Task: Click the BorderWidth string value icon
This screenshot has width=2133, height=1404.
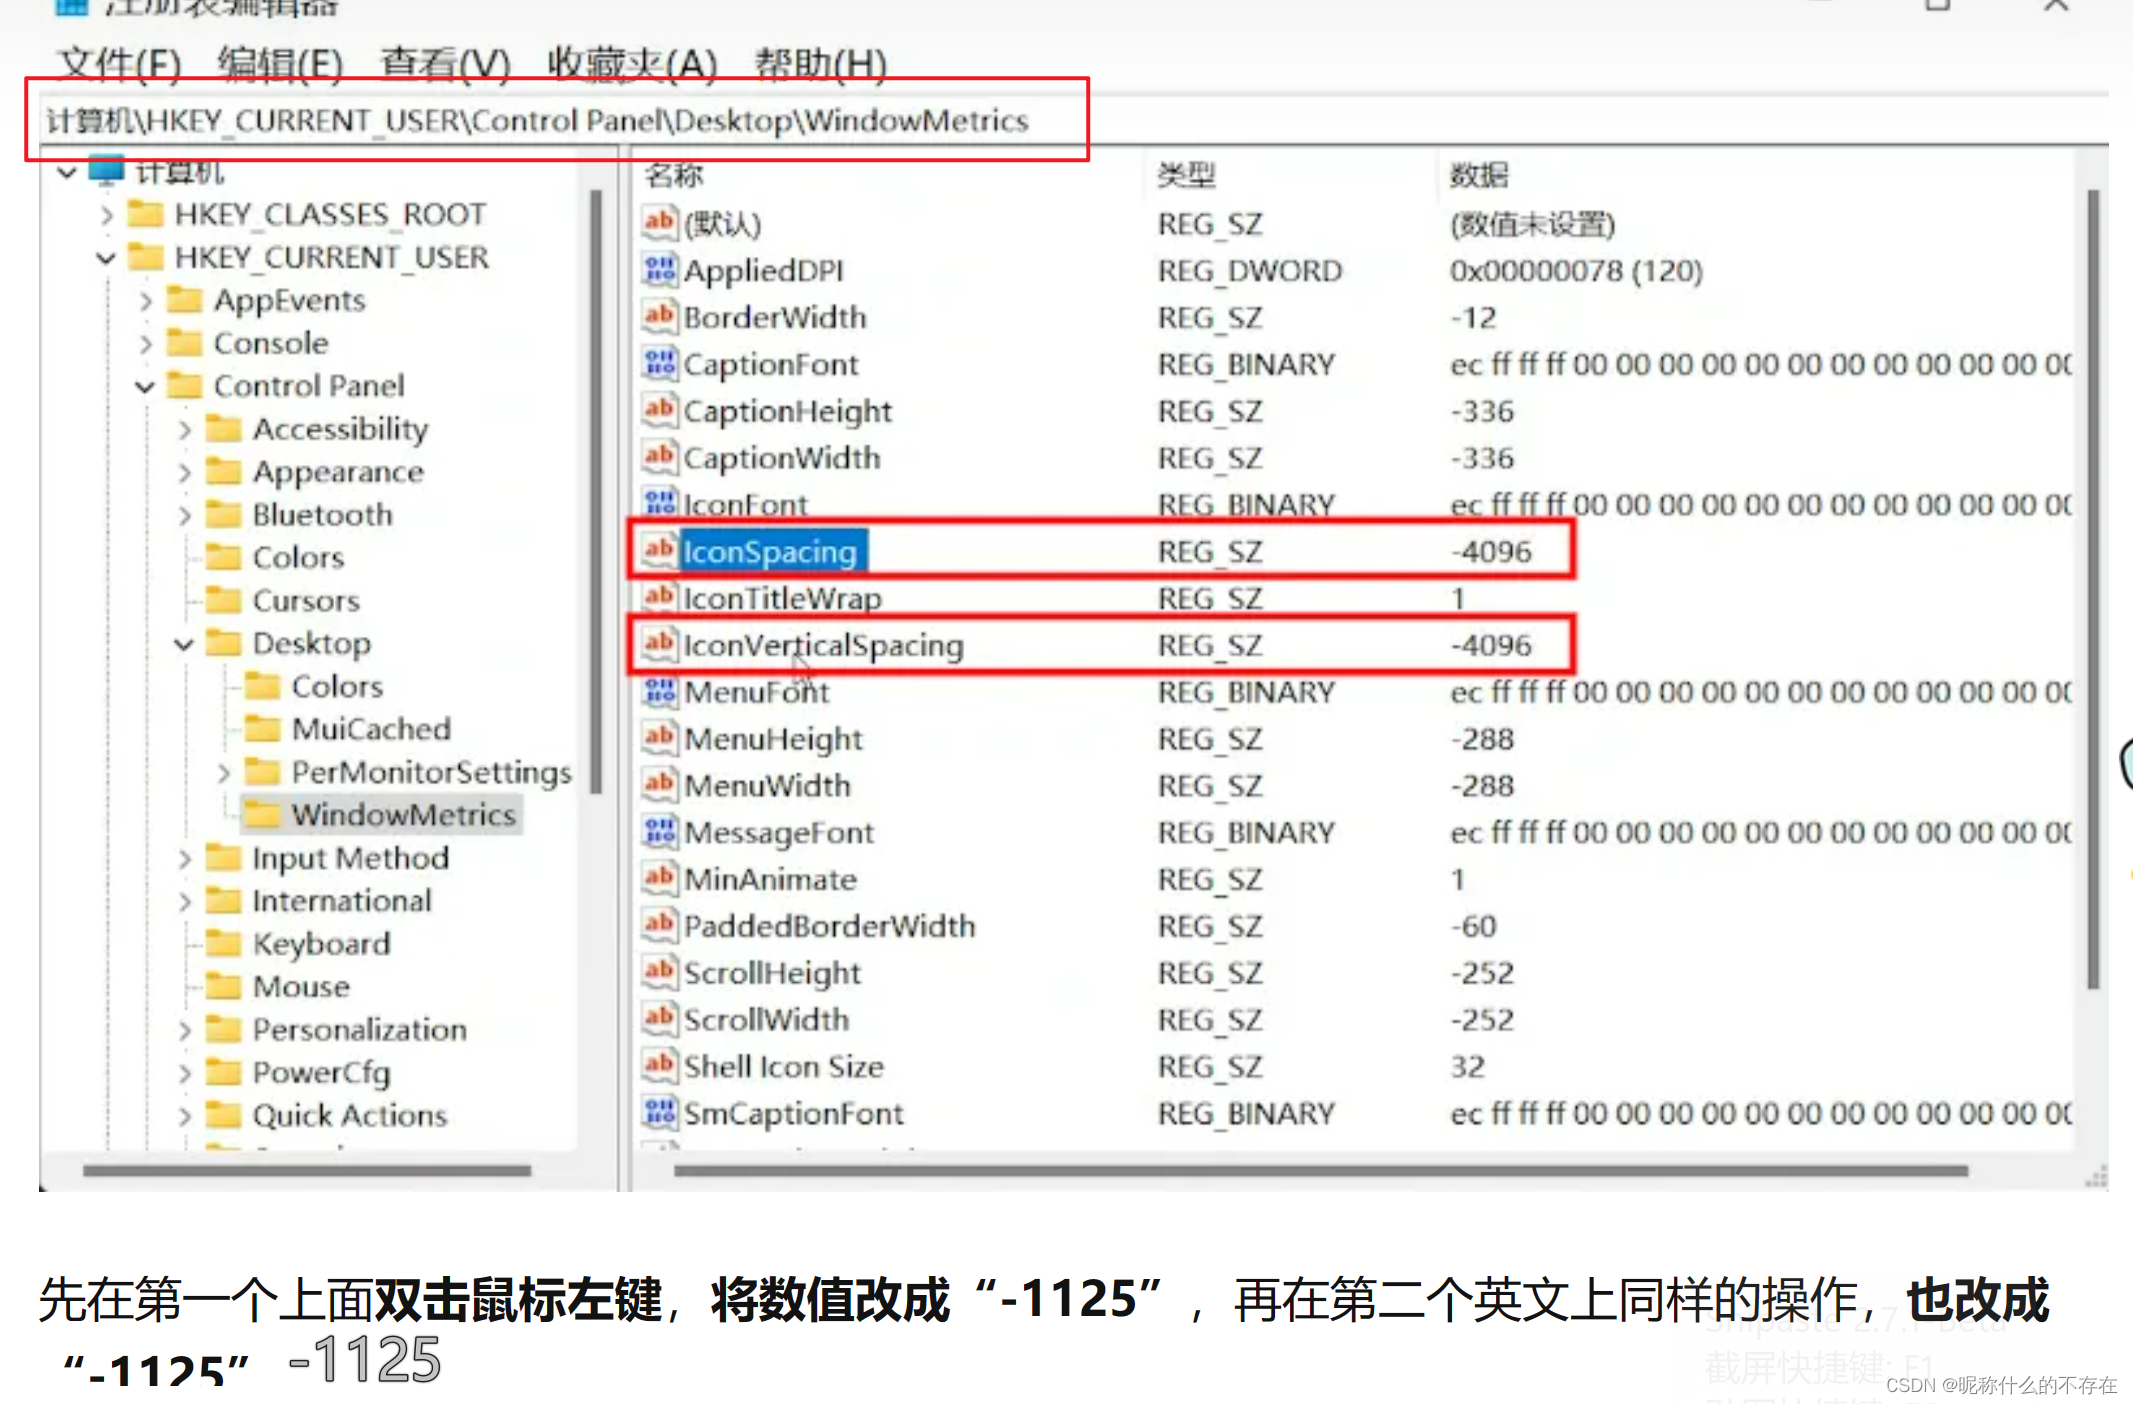Action: (660, 317)
